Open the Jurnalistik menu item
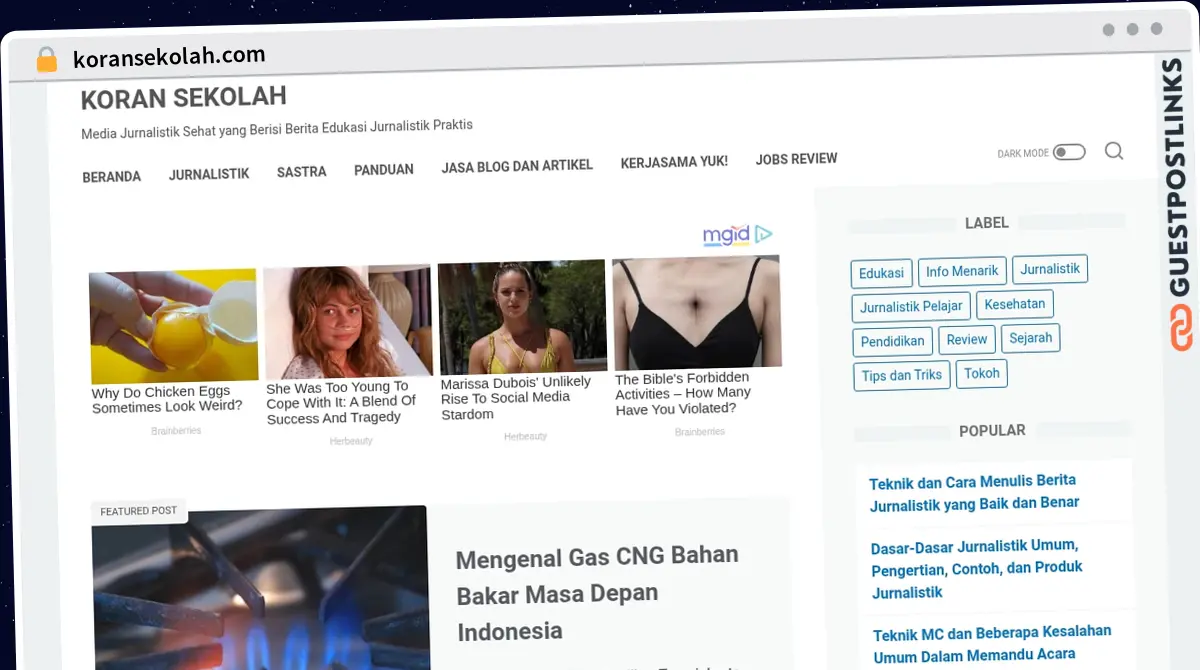 click(x=209, y=174)
